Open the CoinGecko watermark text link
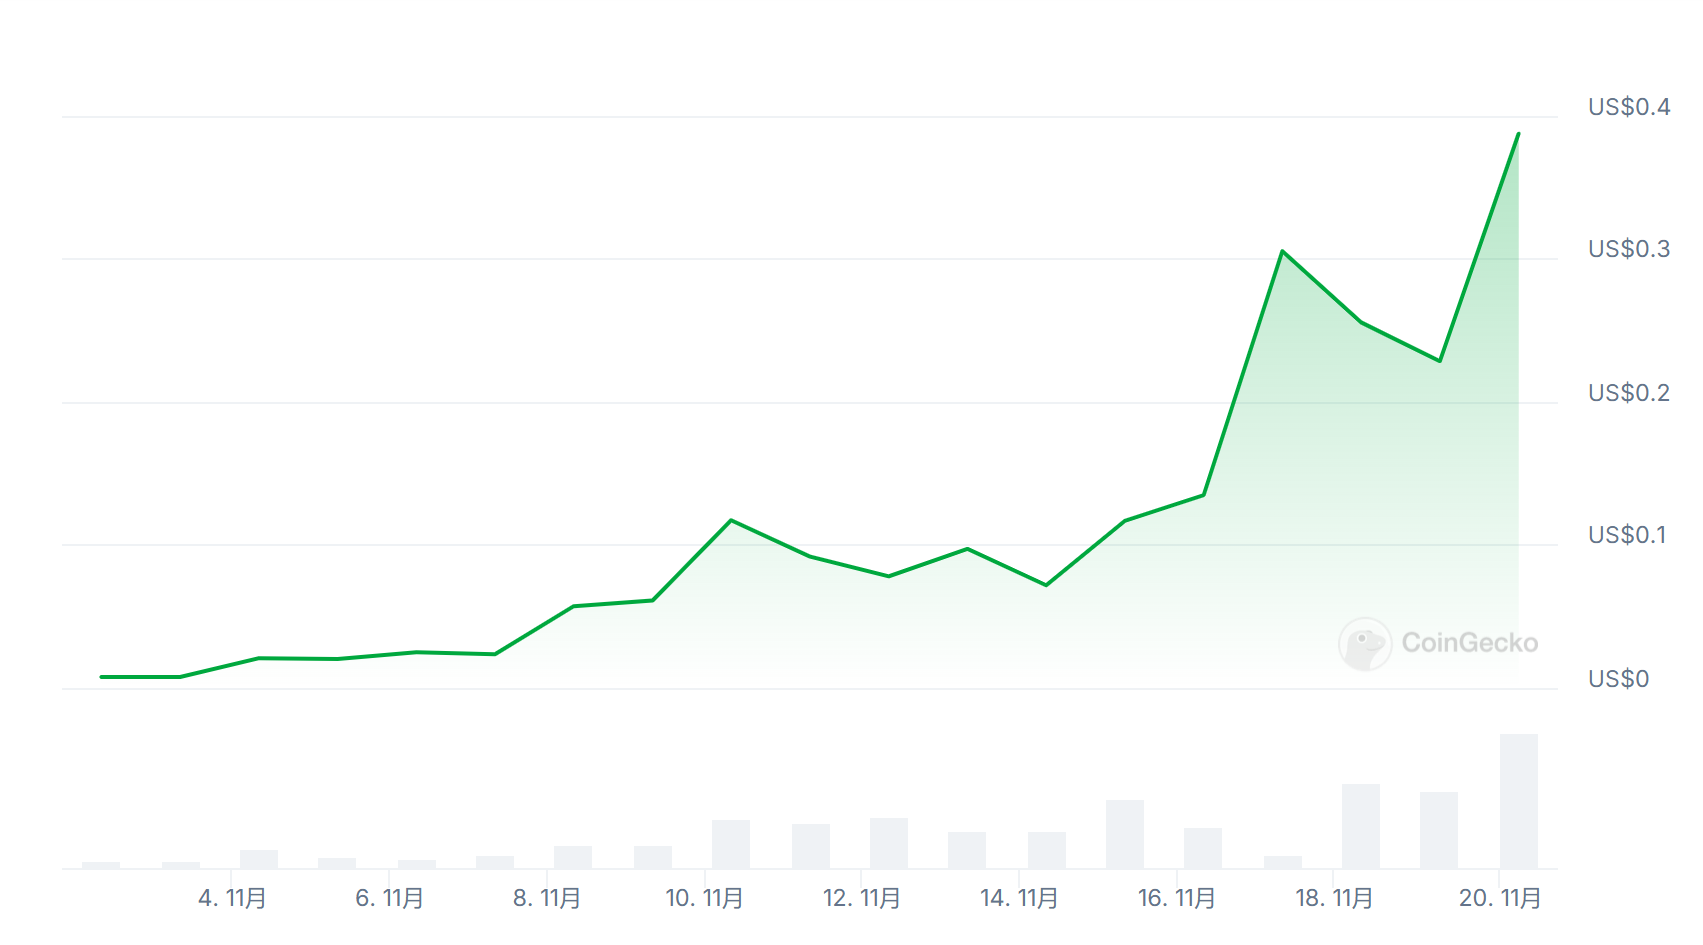The height and width of the screenshot is (945, 1703). tap(1469, 643)
